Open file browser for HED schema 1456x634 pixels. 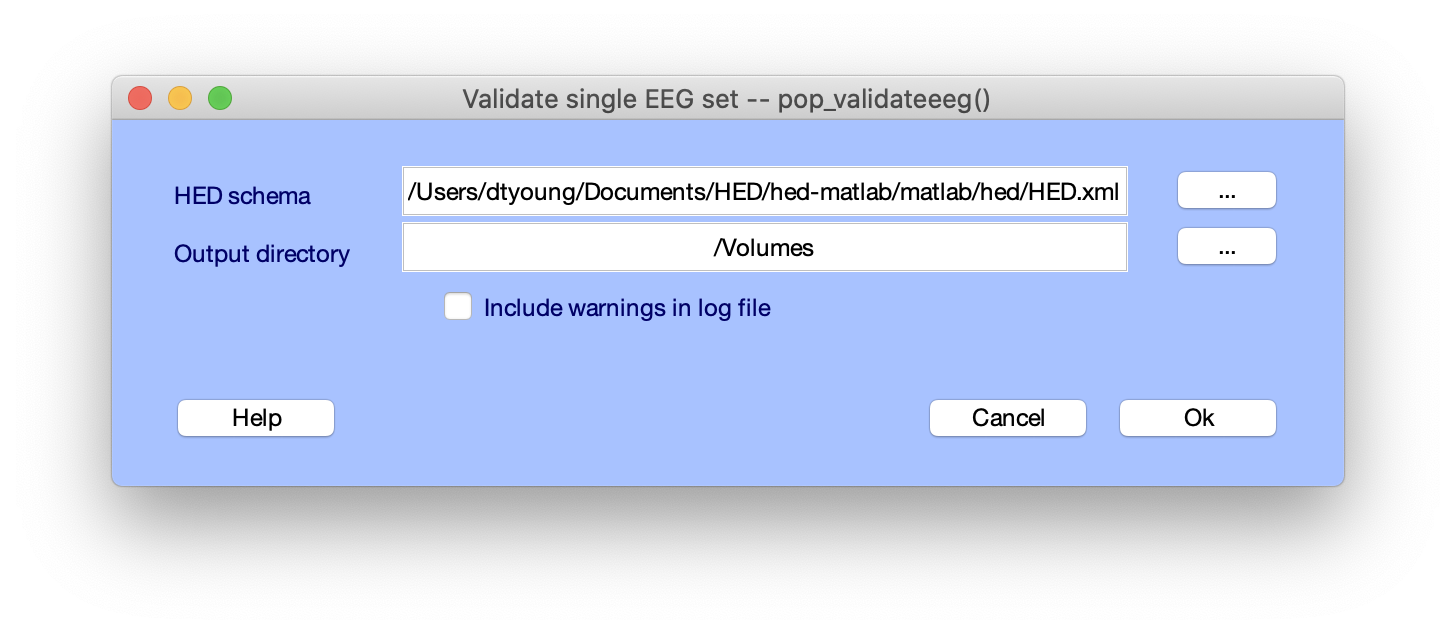1226,190
